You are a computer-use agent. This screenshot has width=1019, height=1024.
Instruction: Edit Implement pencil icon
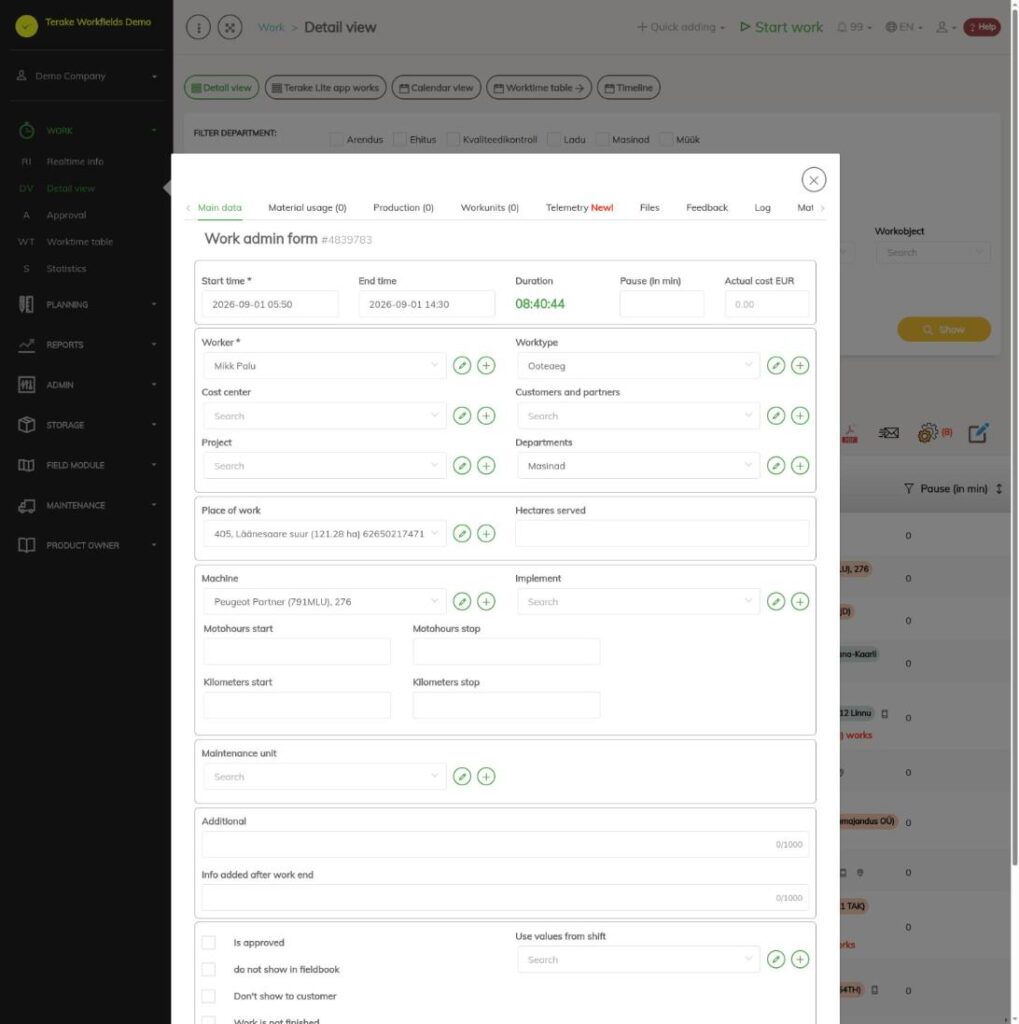pos(776,601)
